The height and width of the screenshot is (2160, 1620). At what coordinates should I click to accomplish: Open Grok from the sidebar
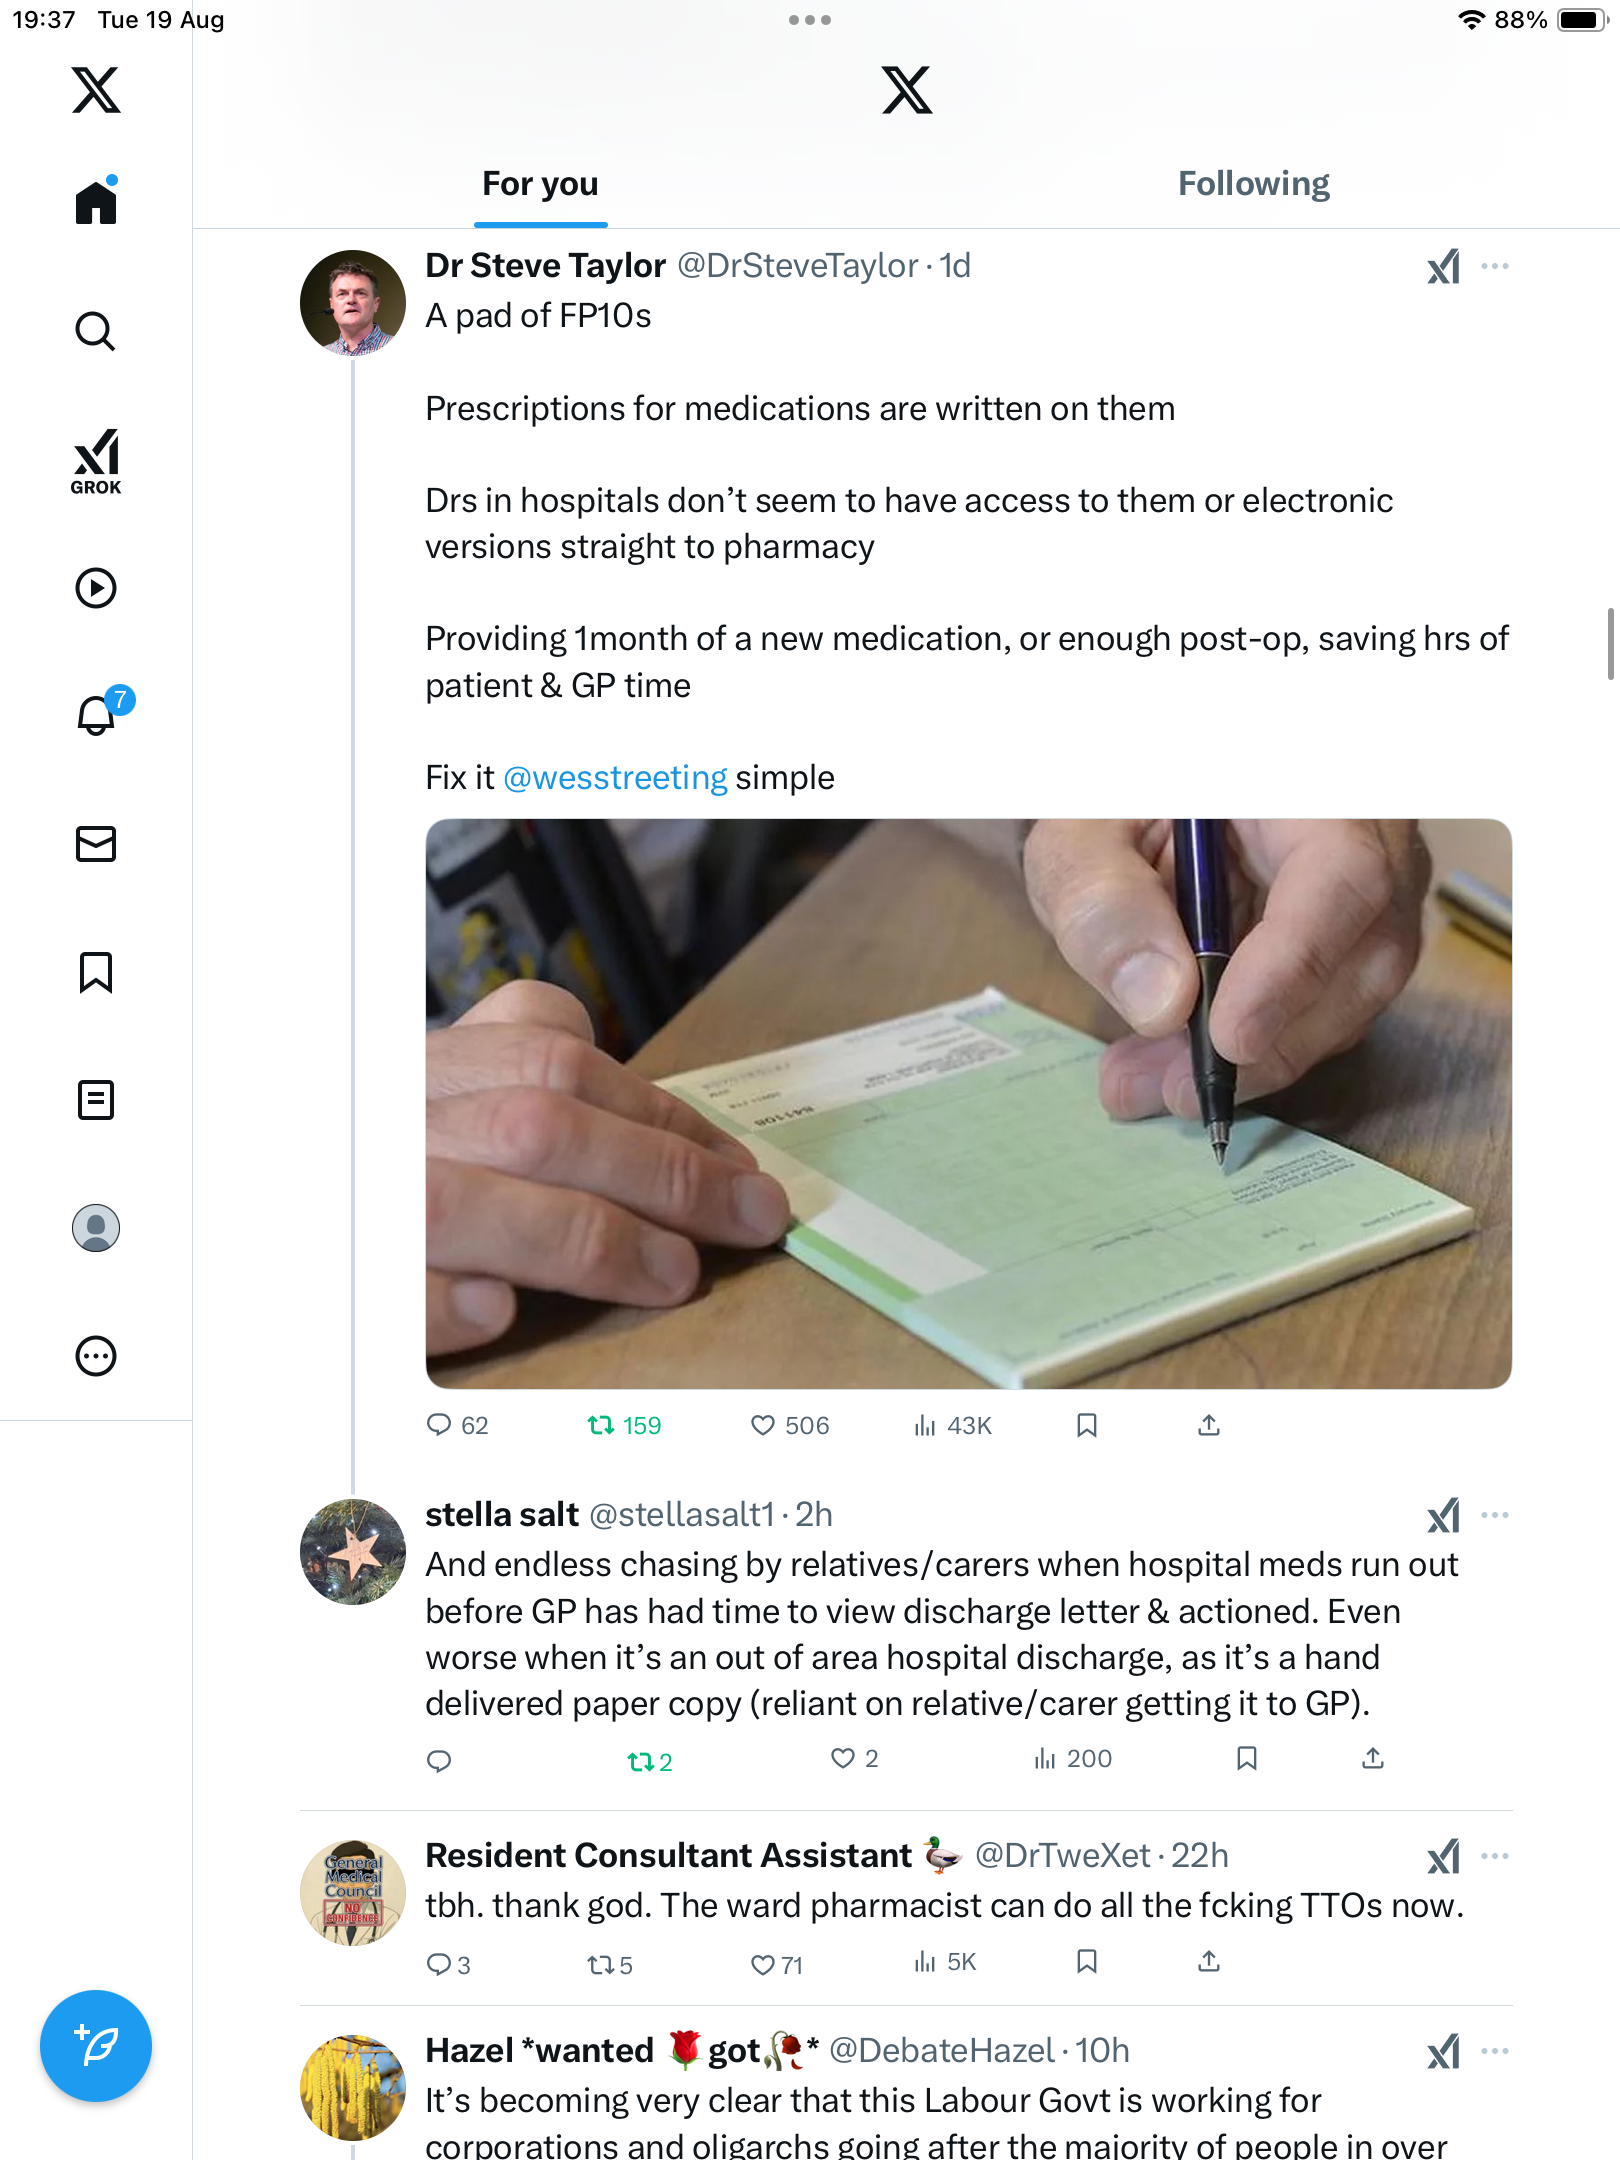tap(96, 461)
